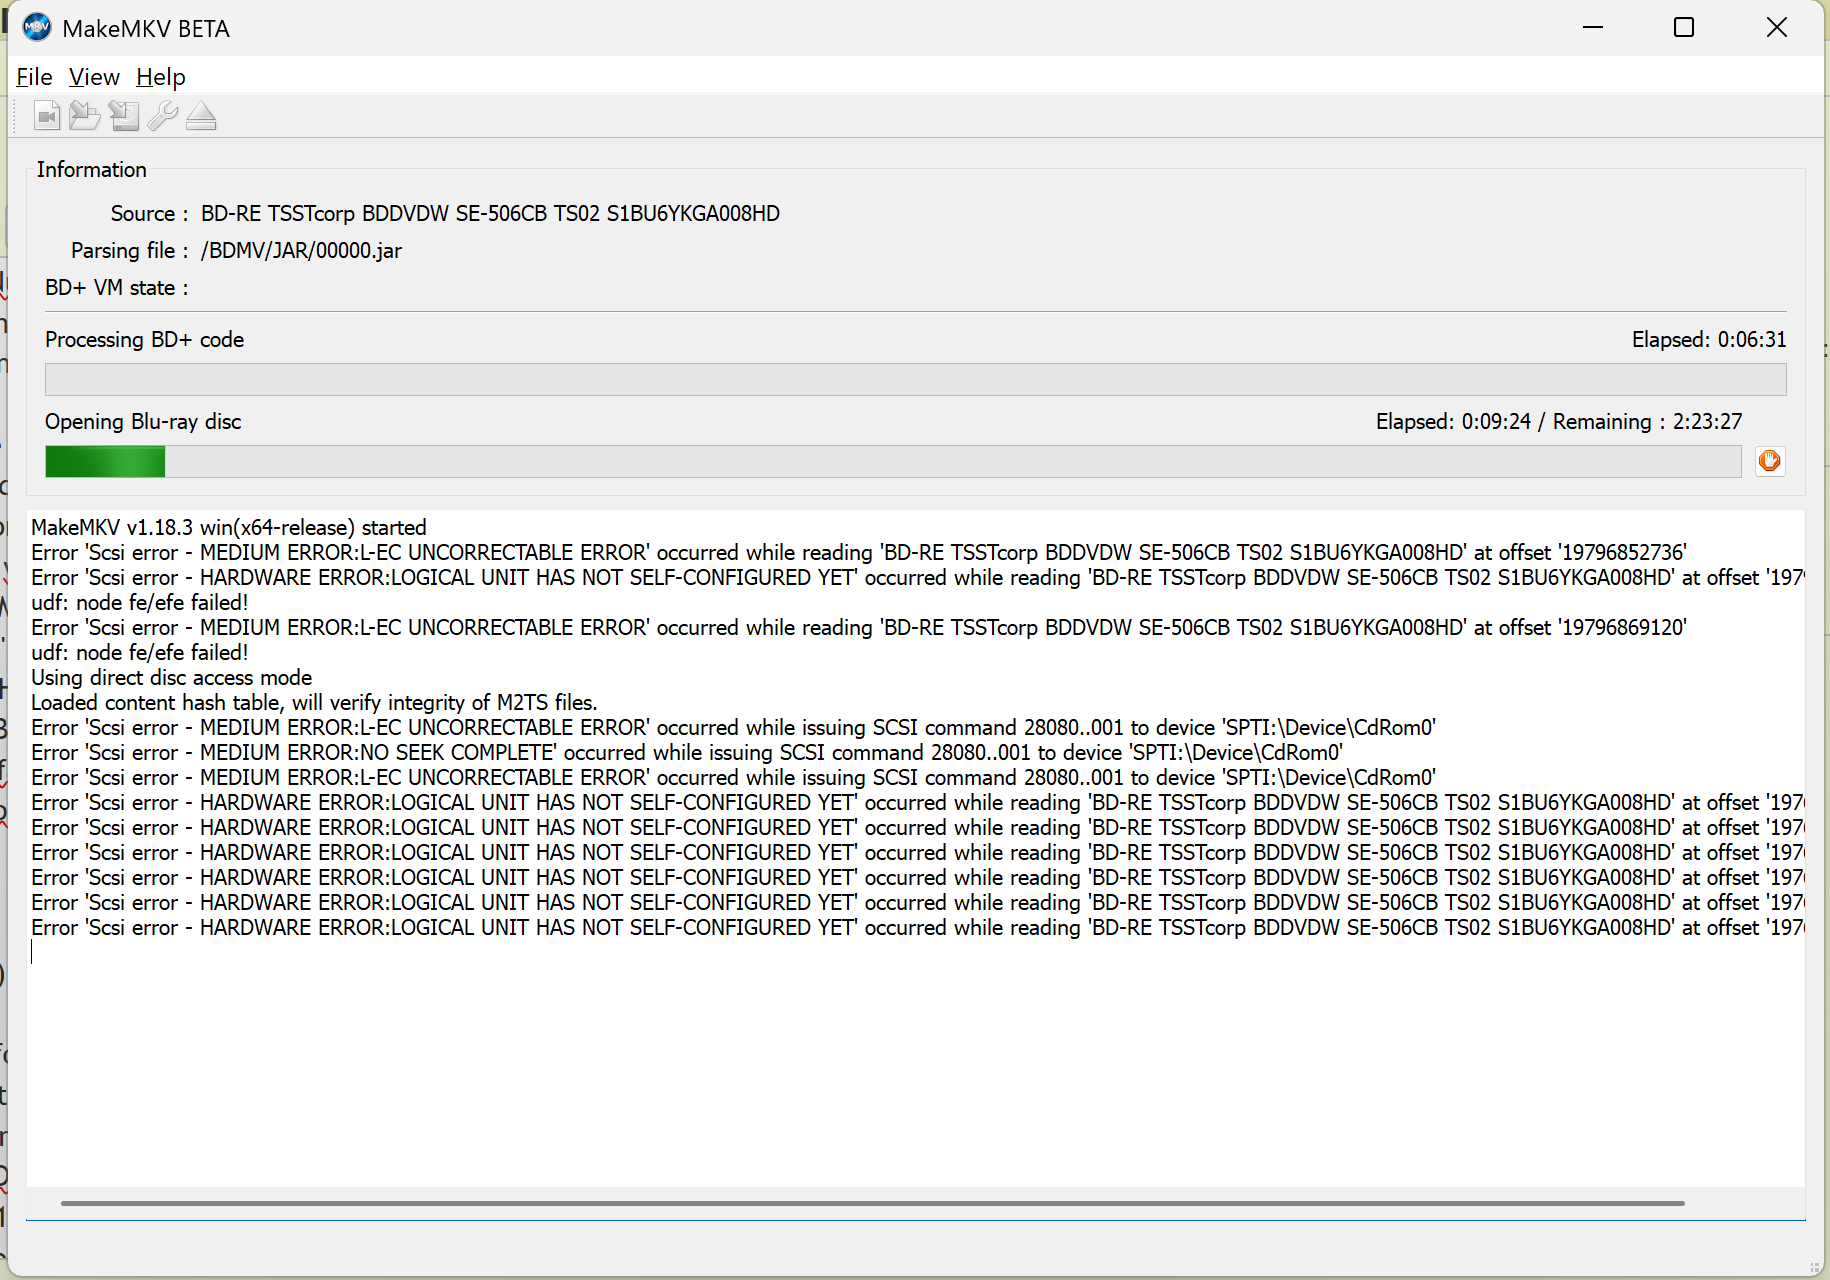Open the View menu
This screenshot has width=1830, height=1280.
click(94, 77)
